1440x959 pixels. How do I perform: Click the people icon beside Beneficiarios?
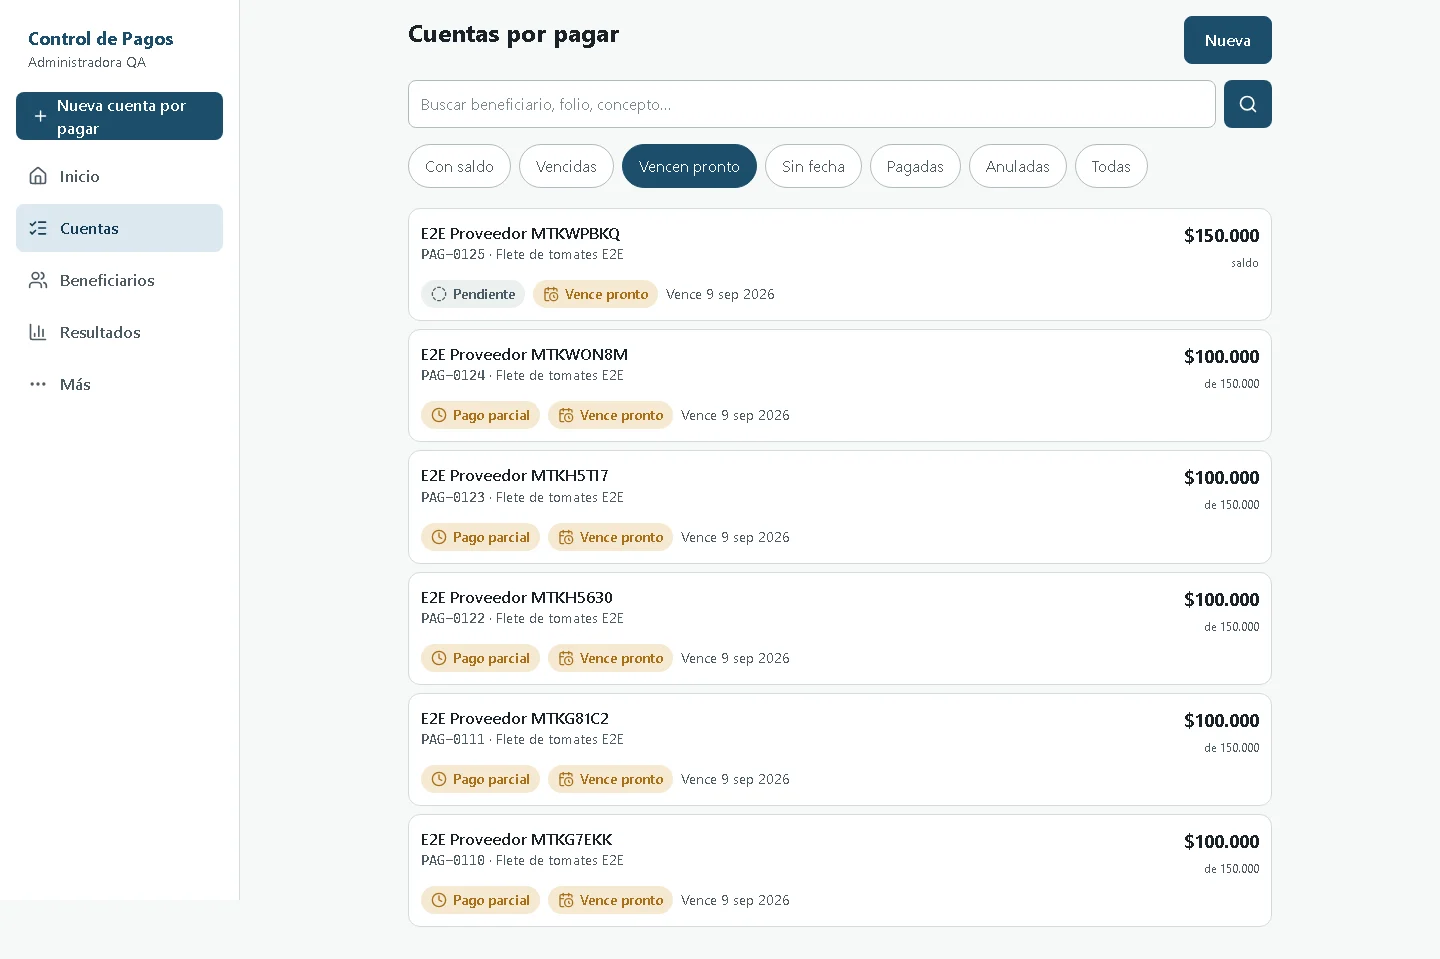(x=38, y=280)
